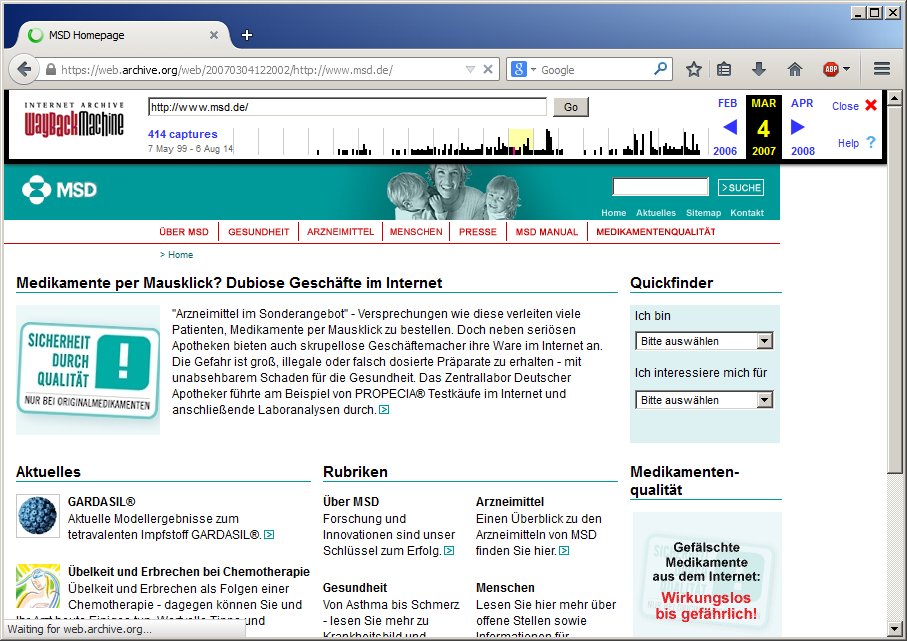Select FEB month link
Image resolution: width=907 pixels, height=641 pixels.
point(727,104)
